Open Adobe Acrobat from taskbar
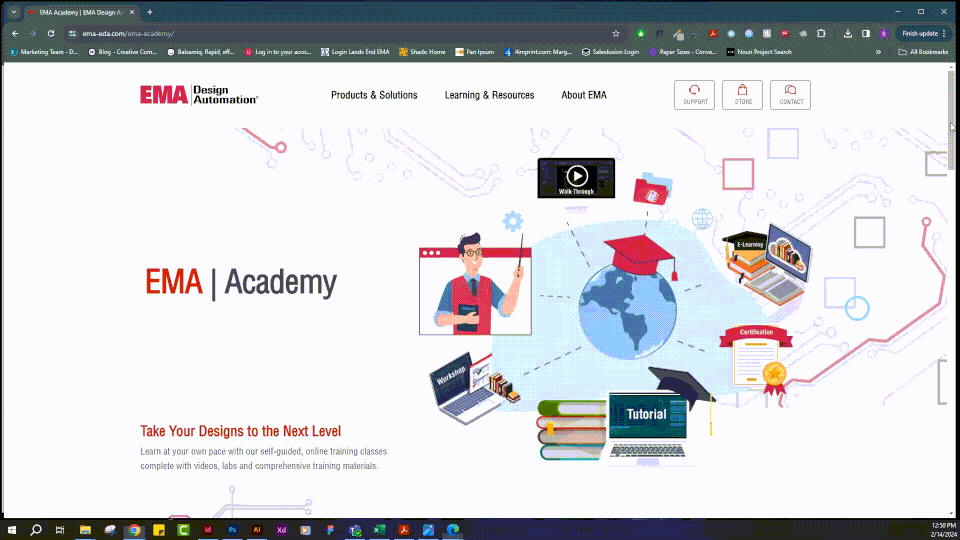 click(x=403, y=530)
